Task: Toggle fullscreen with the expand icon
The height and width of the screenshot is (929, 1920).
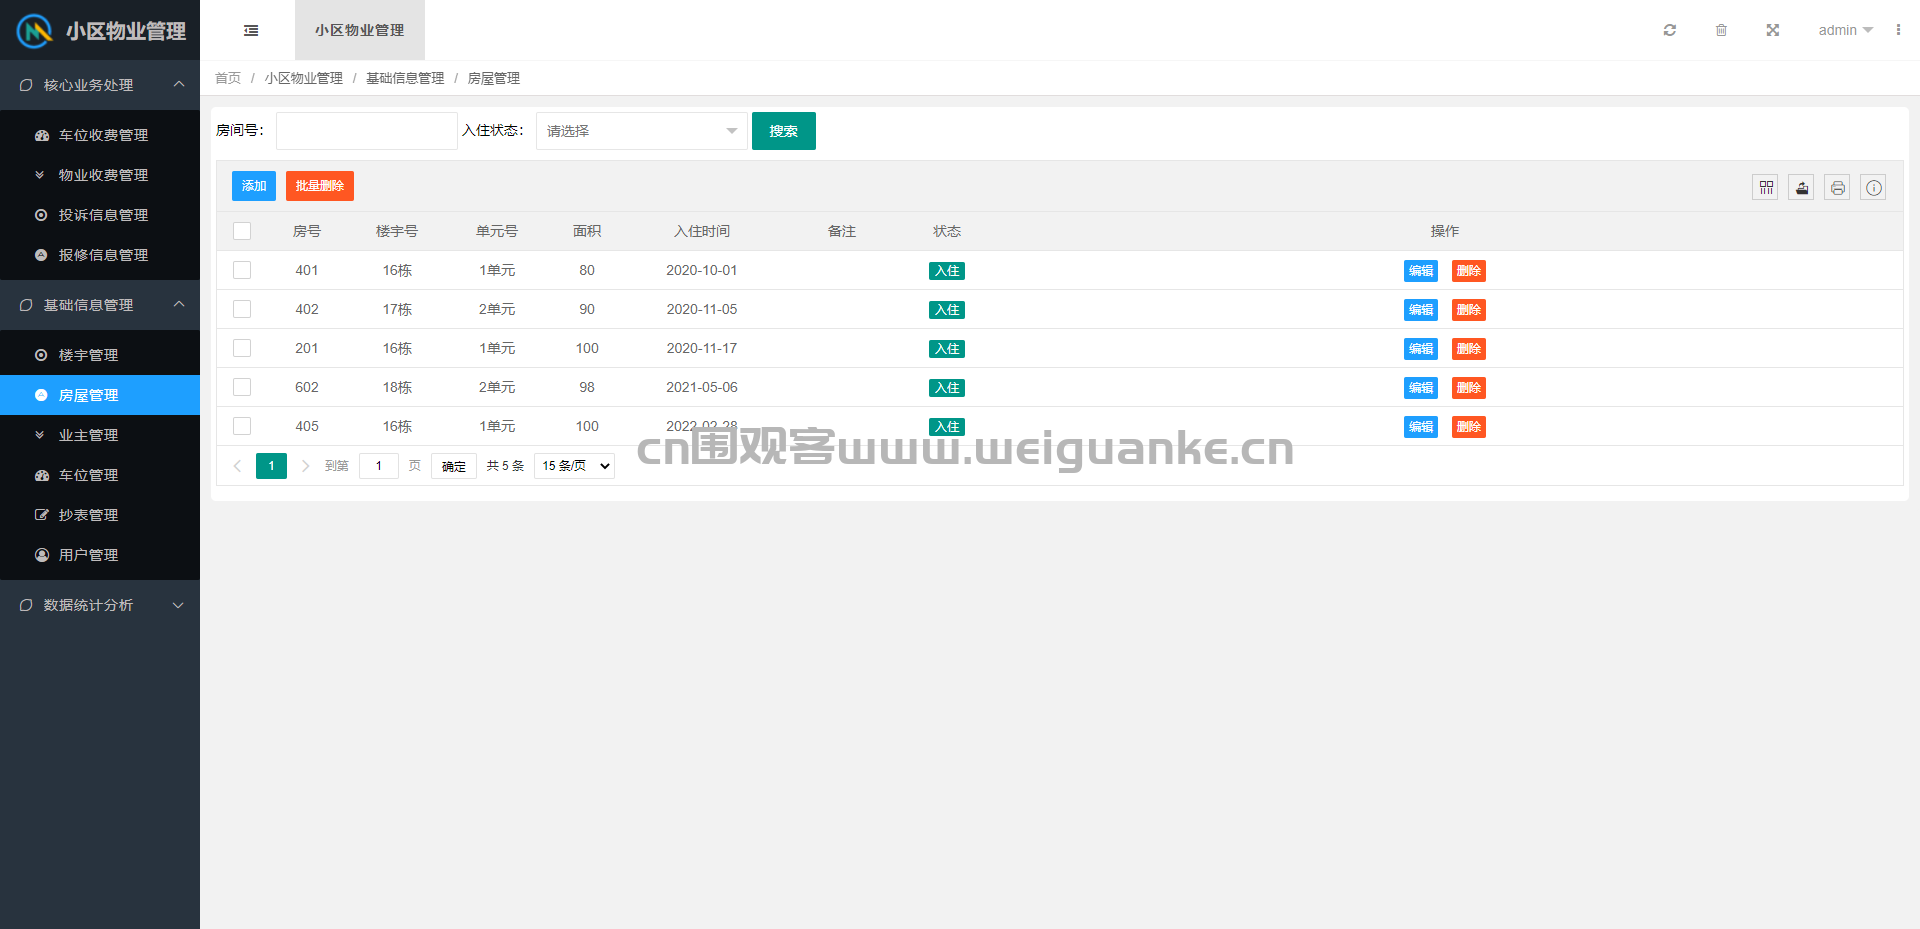Action: [1773, 30]
